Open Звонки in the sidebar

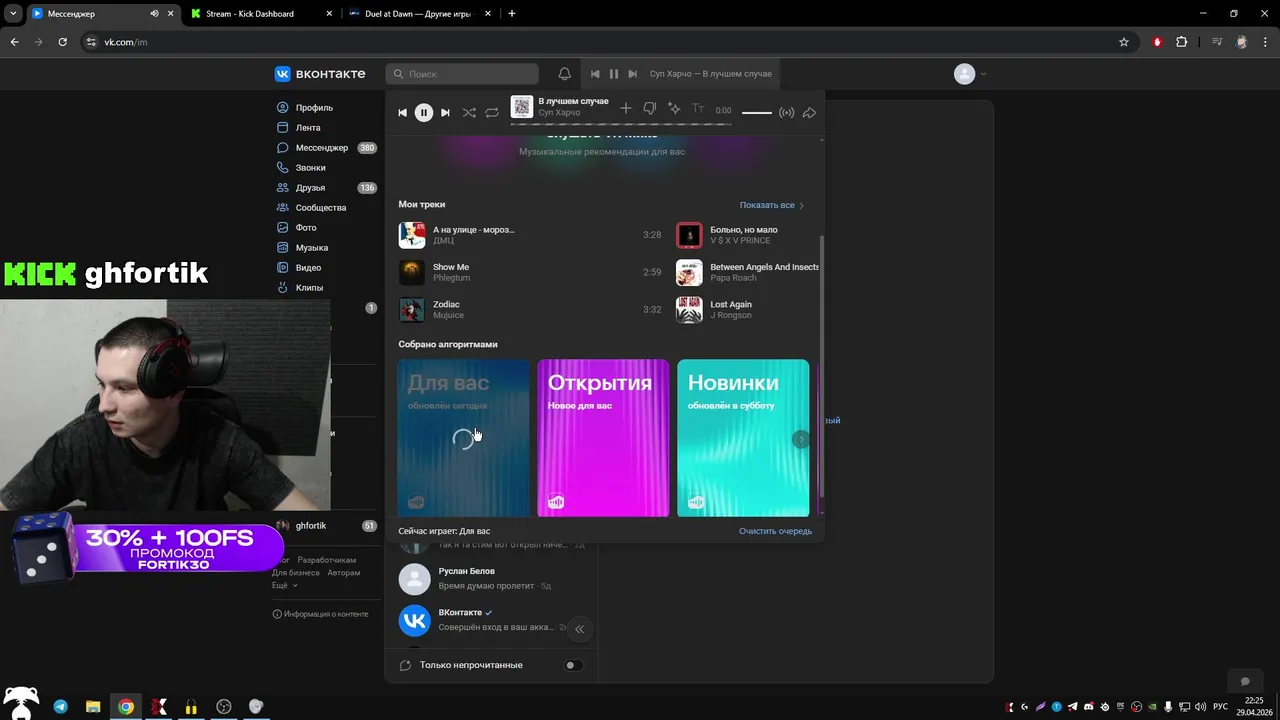click(310, 167)
